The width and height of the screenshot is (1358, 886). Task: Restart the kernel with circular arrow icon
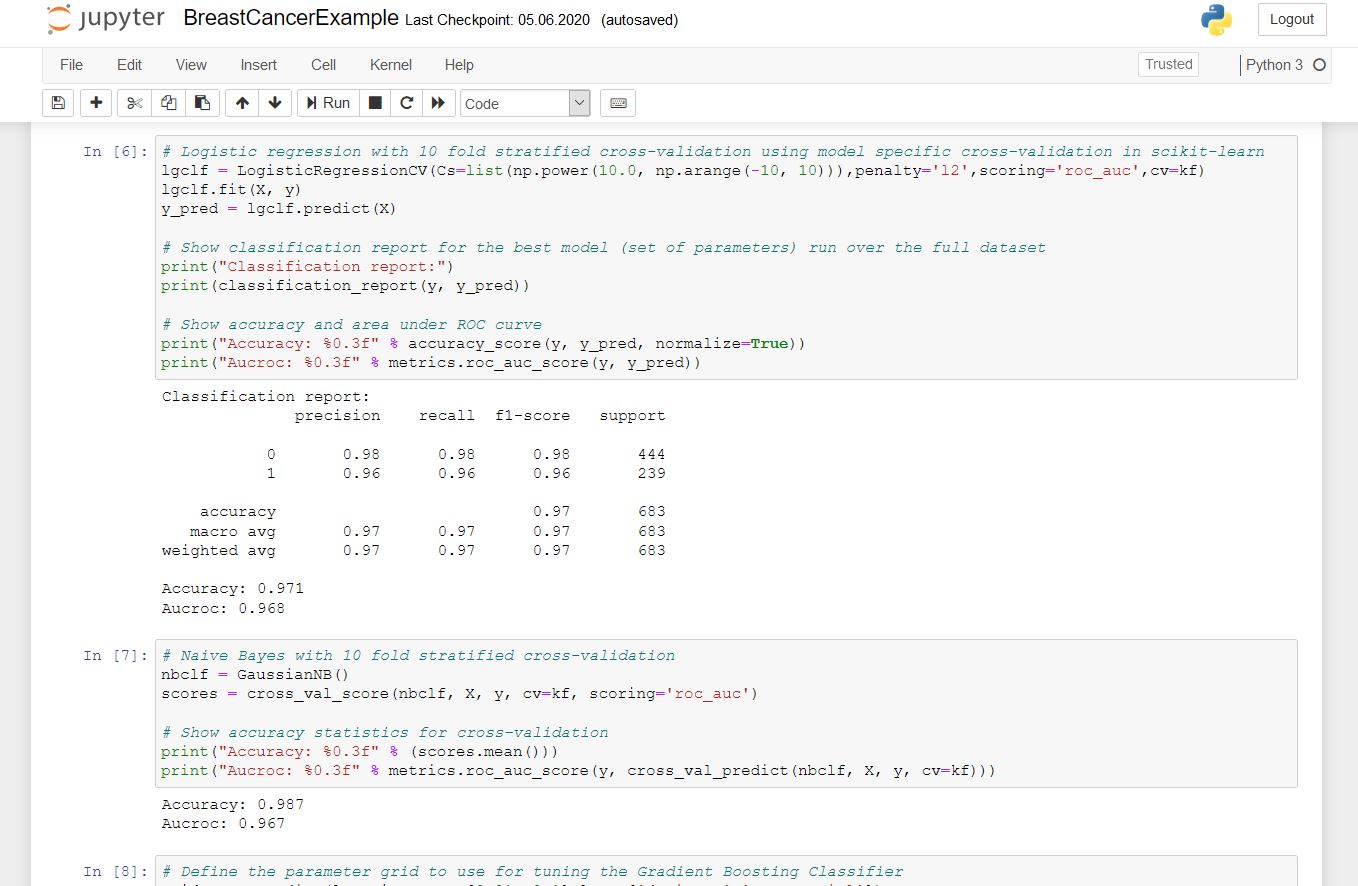(406, 103)
